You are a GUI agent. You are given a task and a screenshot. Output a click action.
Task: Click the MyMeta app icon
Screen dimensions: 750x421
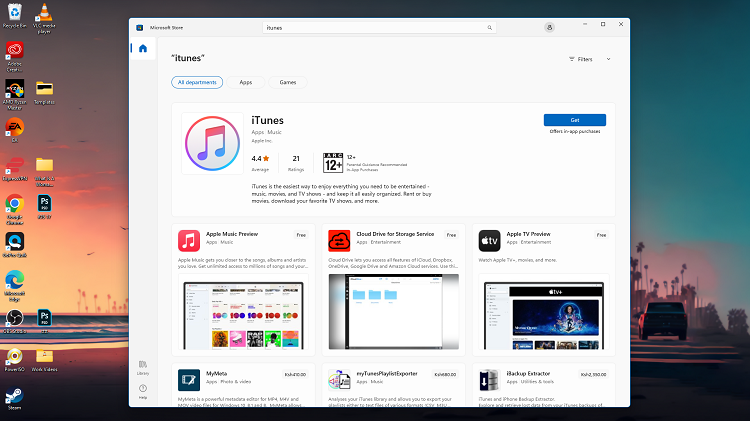tap(189, 380)
